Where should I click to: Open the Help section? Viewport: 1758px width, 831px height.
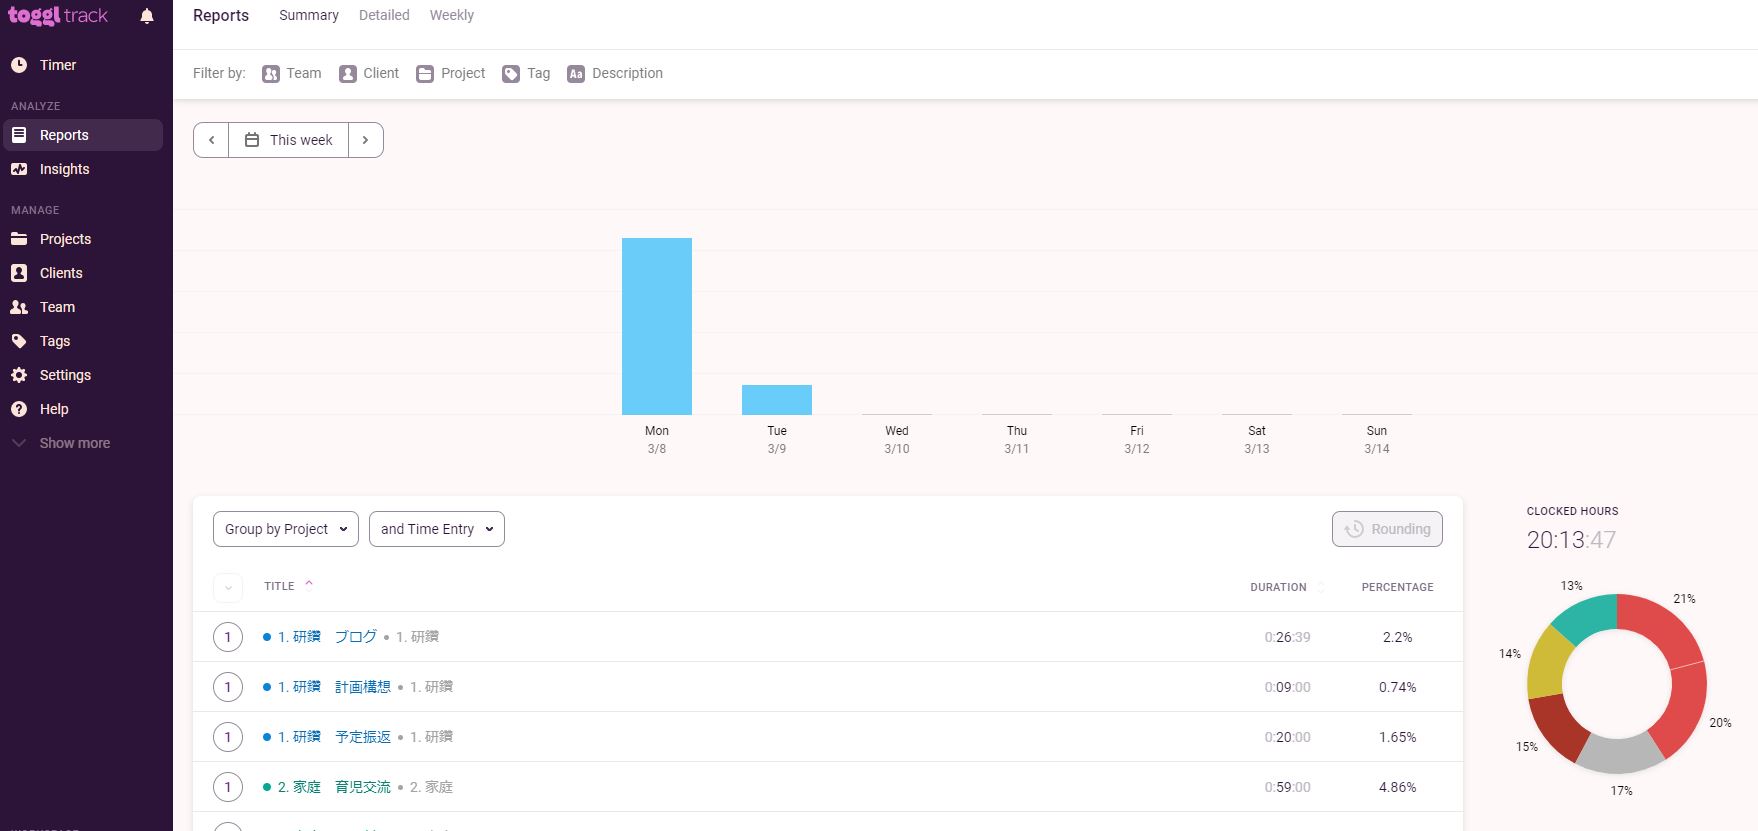click(54, 409)
